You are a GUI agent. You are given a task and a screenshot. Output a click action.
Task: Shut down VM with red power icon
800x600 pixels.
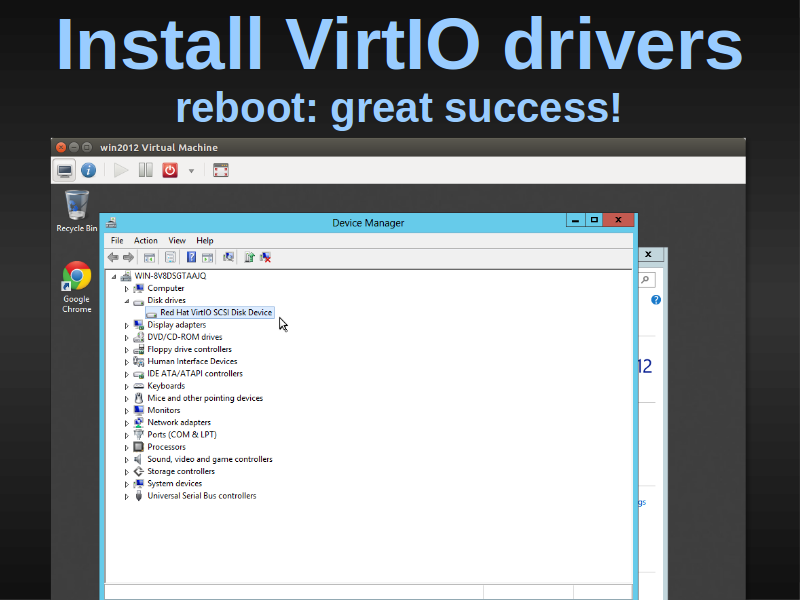pyautogui.click(x=170, y=170)
